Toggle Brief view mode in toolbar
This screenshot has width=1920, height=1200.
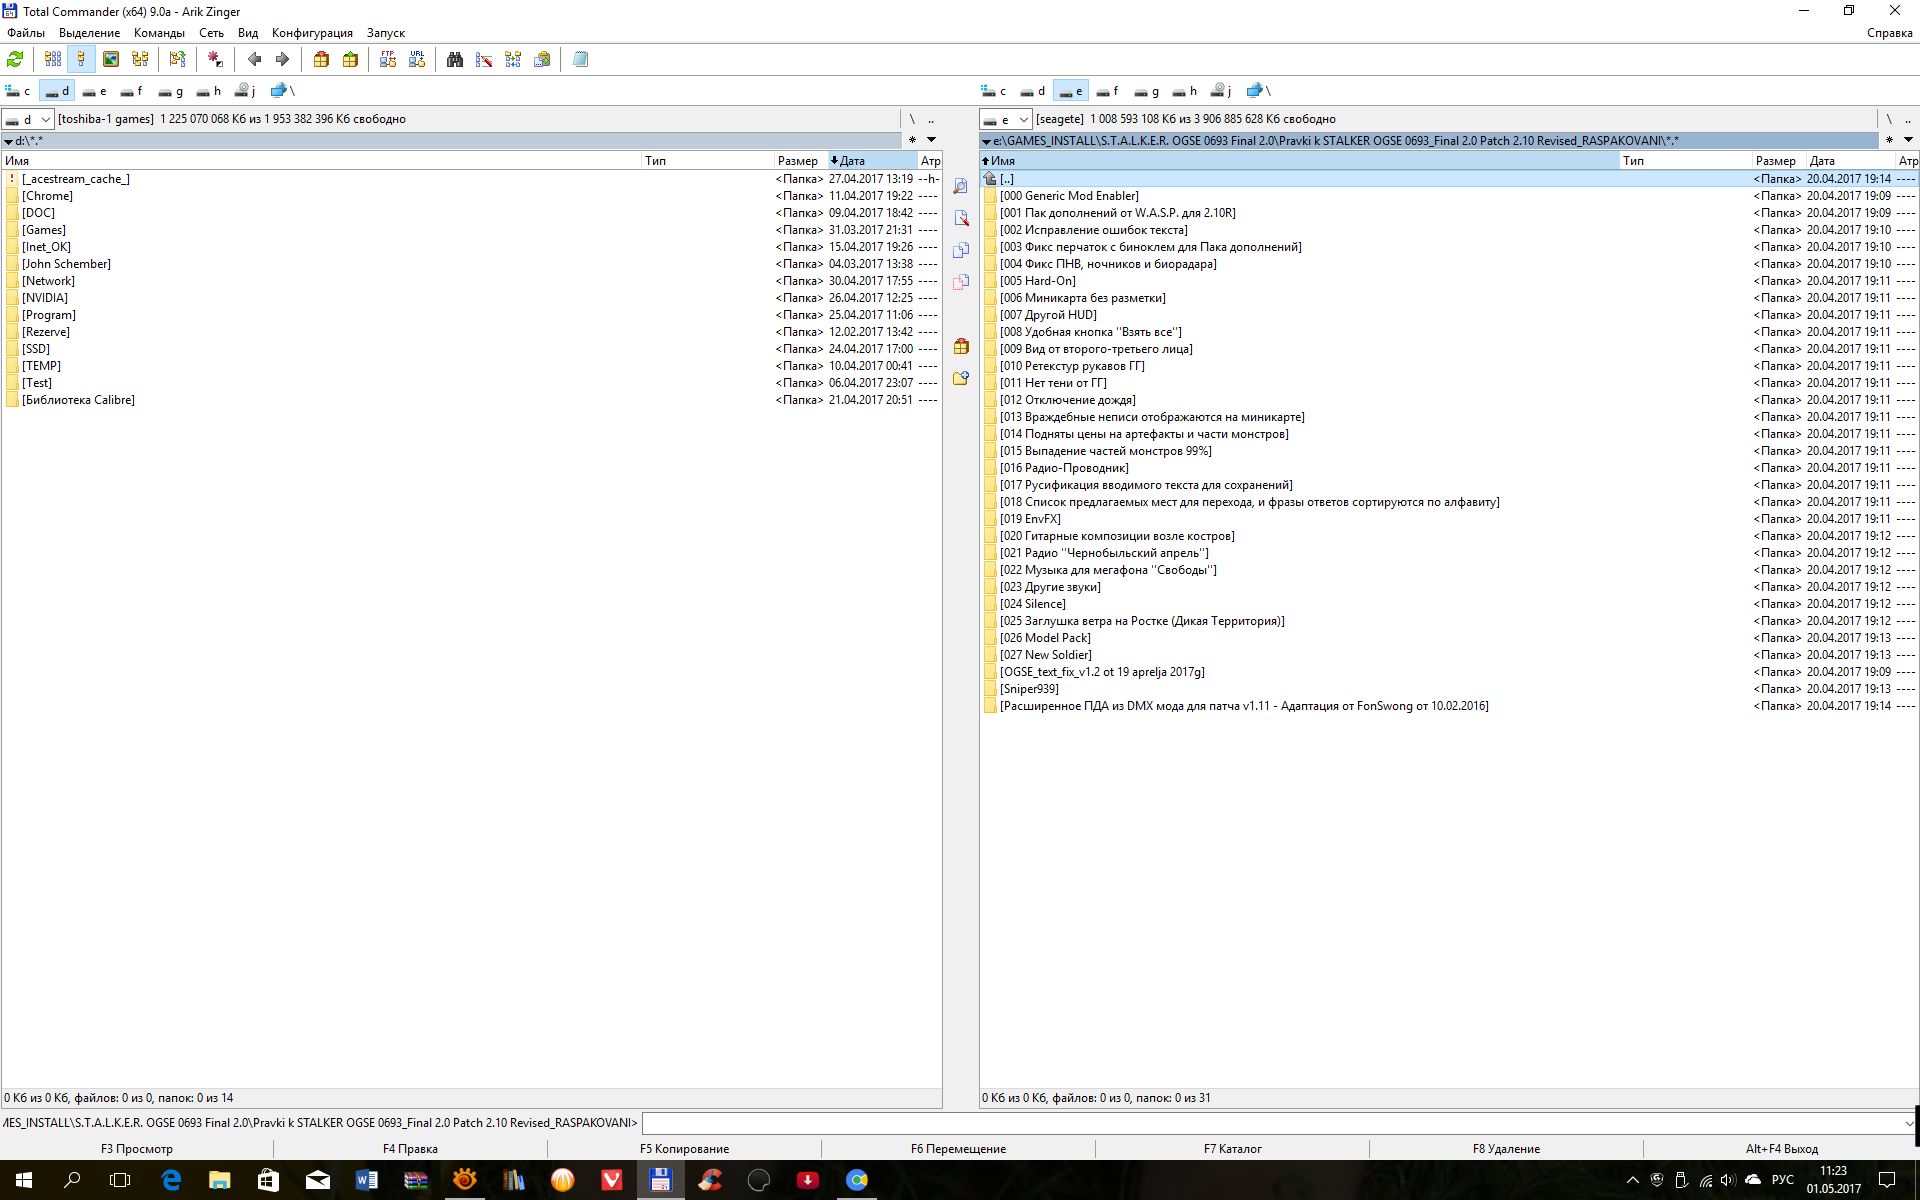point(53,60)
